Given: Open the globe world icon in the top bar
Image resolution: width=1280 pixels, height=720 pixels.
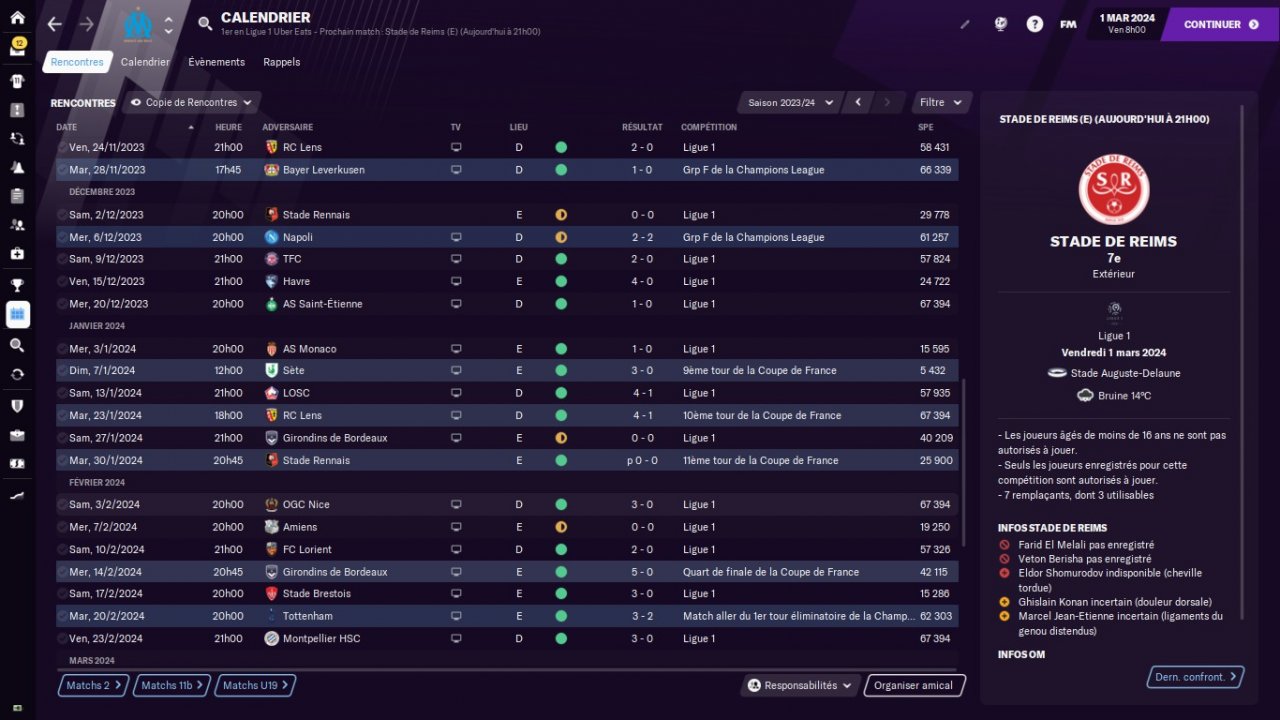Looking at the screenshot, I should click(1001, 24).
